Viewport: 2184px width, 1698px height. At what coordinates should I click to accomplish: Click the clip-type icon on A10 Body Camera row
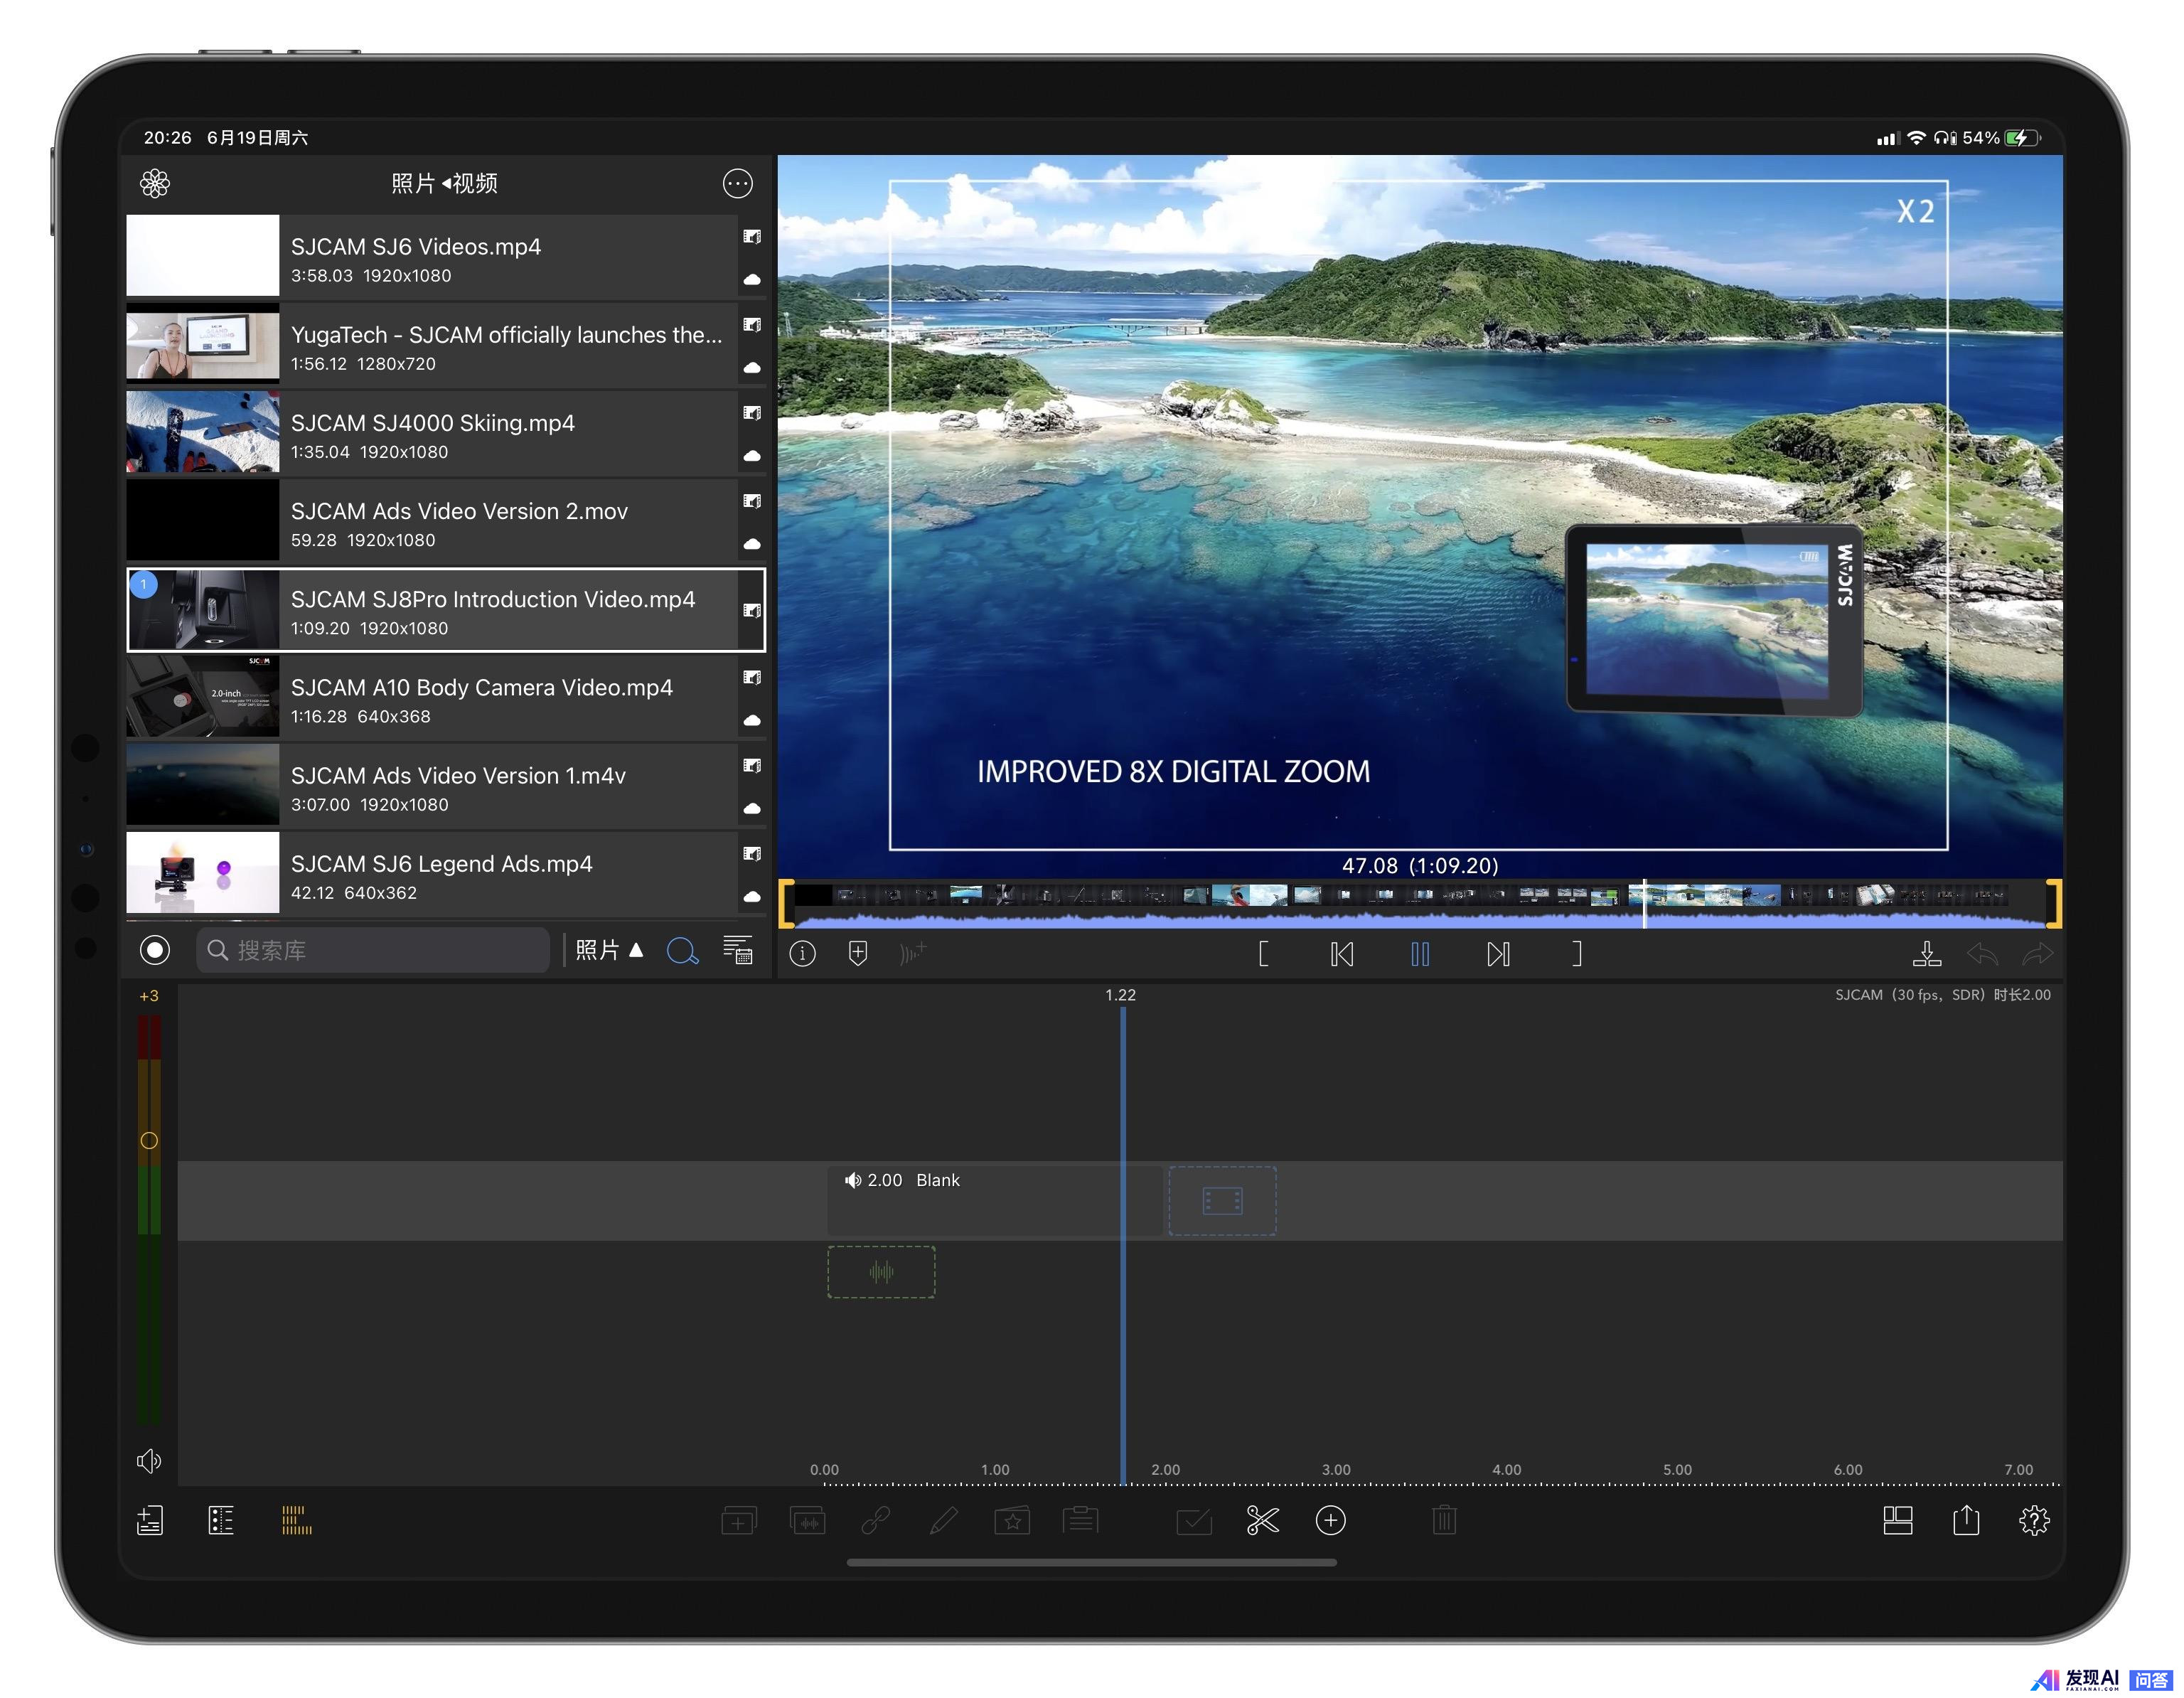point(752,677)
